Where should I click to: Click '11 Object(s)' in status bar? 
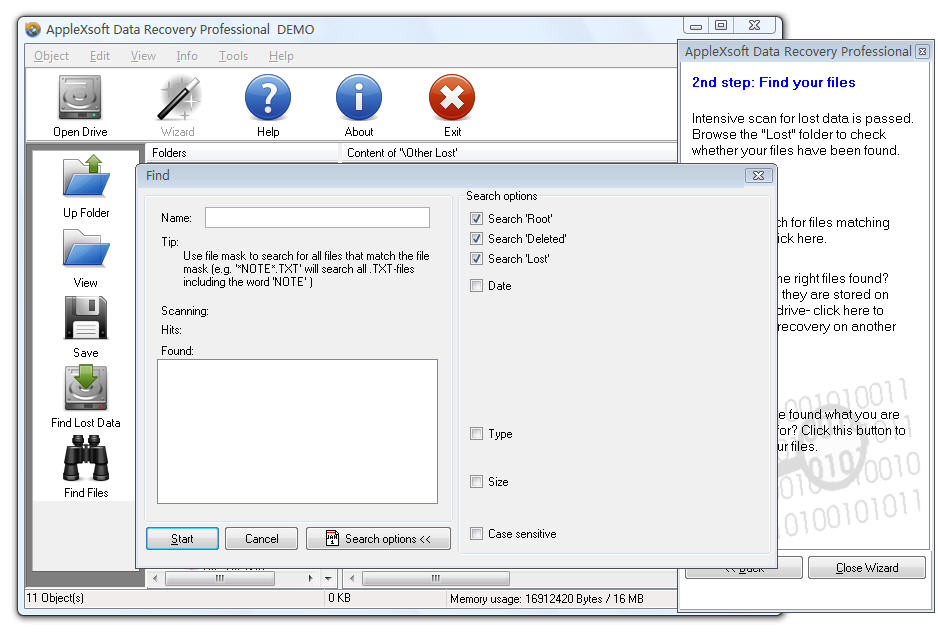55,598
